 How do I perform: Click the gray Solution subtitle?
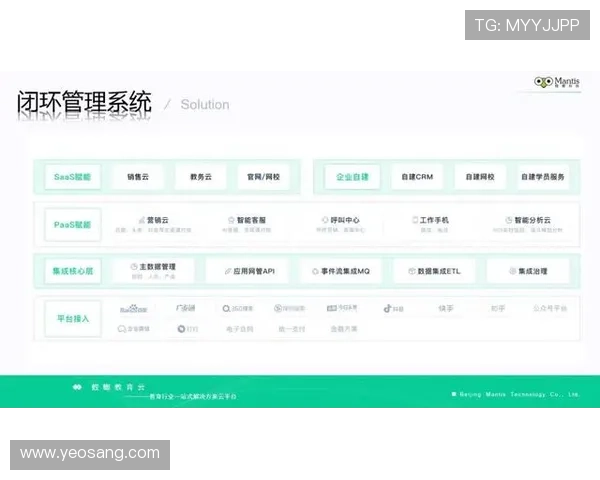[205, 104]
